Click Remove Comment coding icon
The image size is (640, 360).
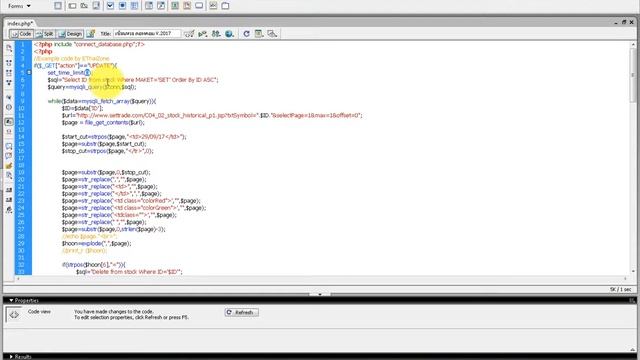9,156
